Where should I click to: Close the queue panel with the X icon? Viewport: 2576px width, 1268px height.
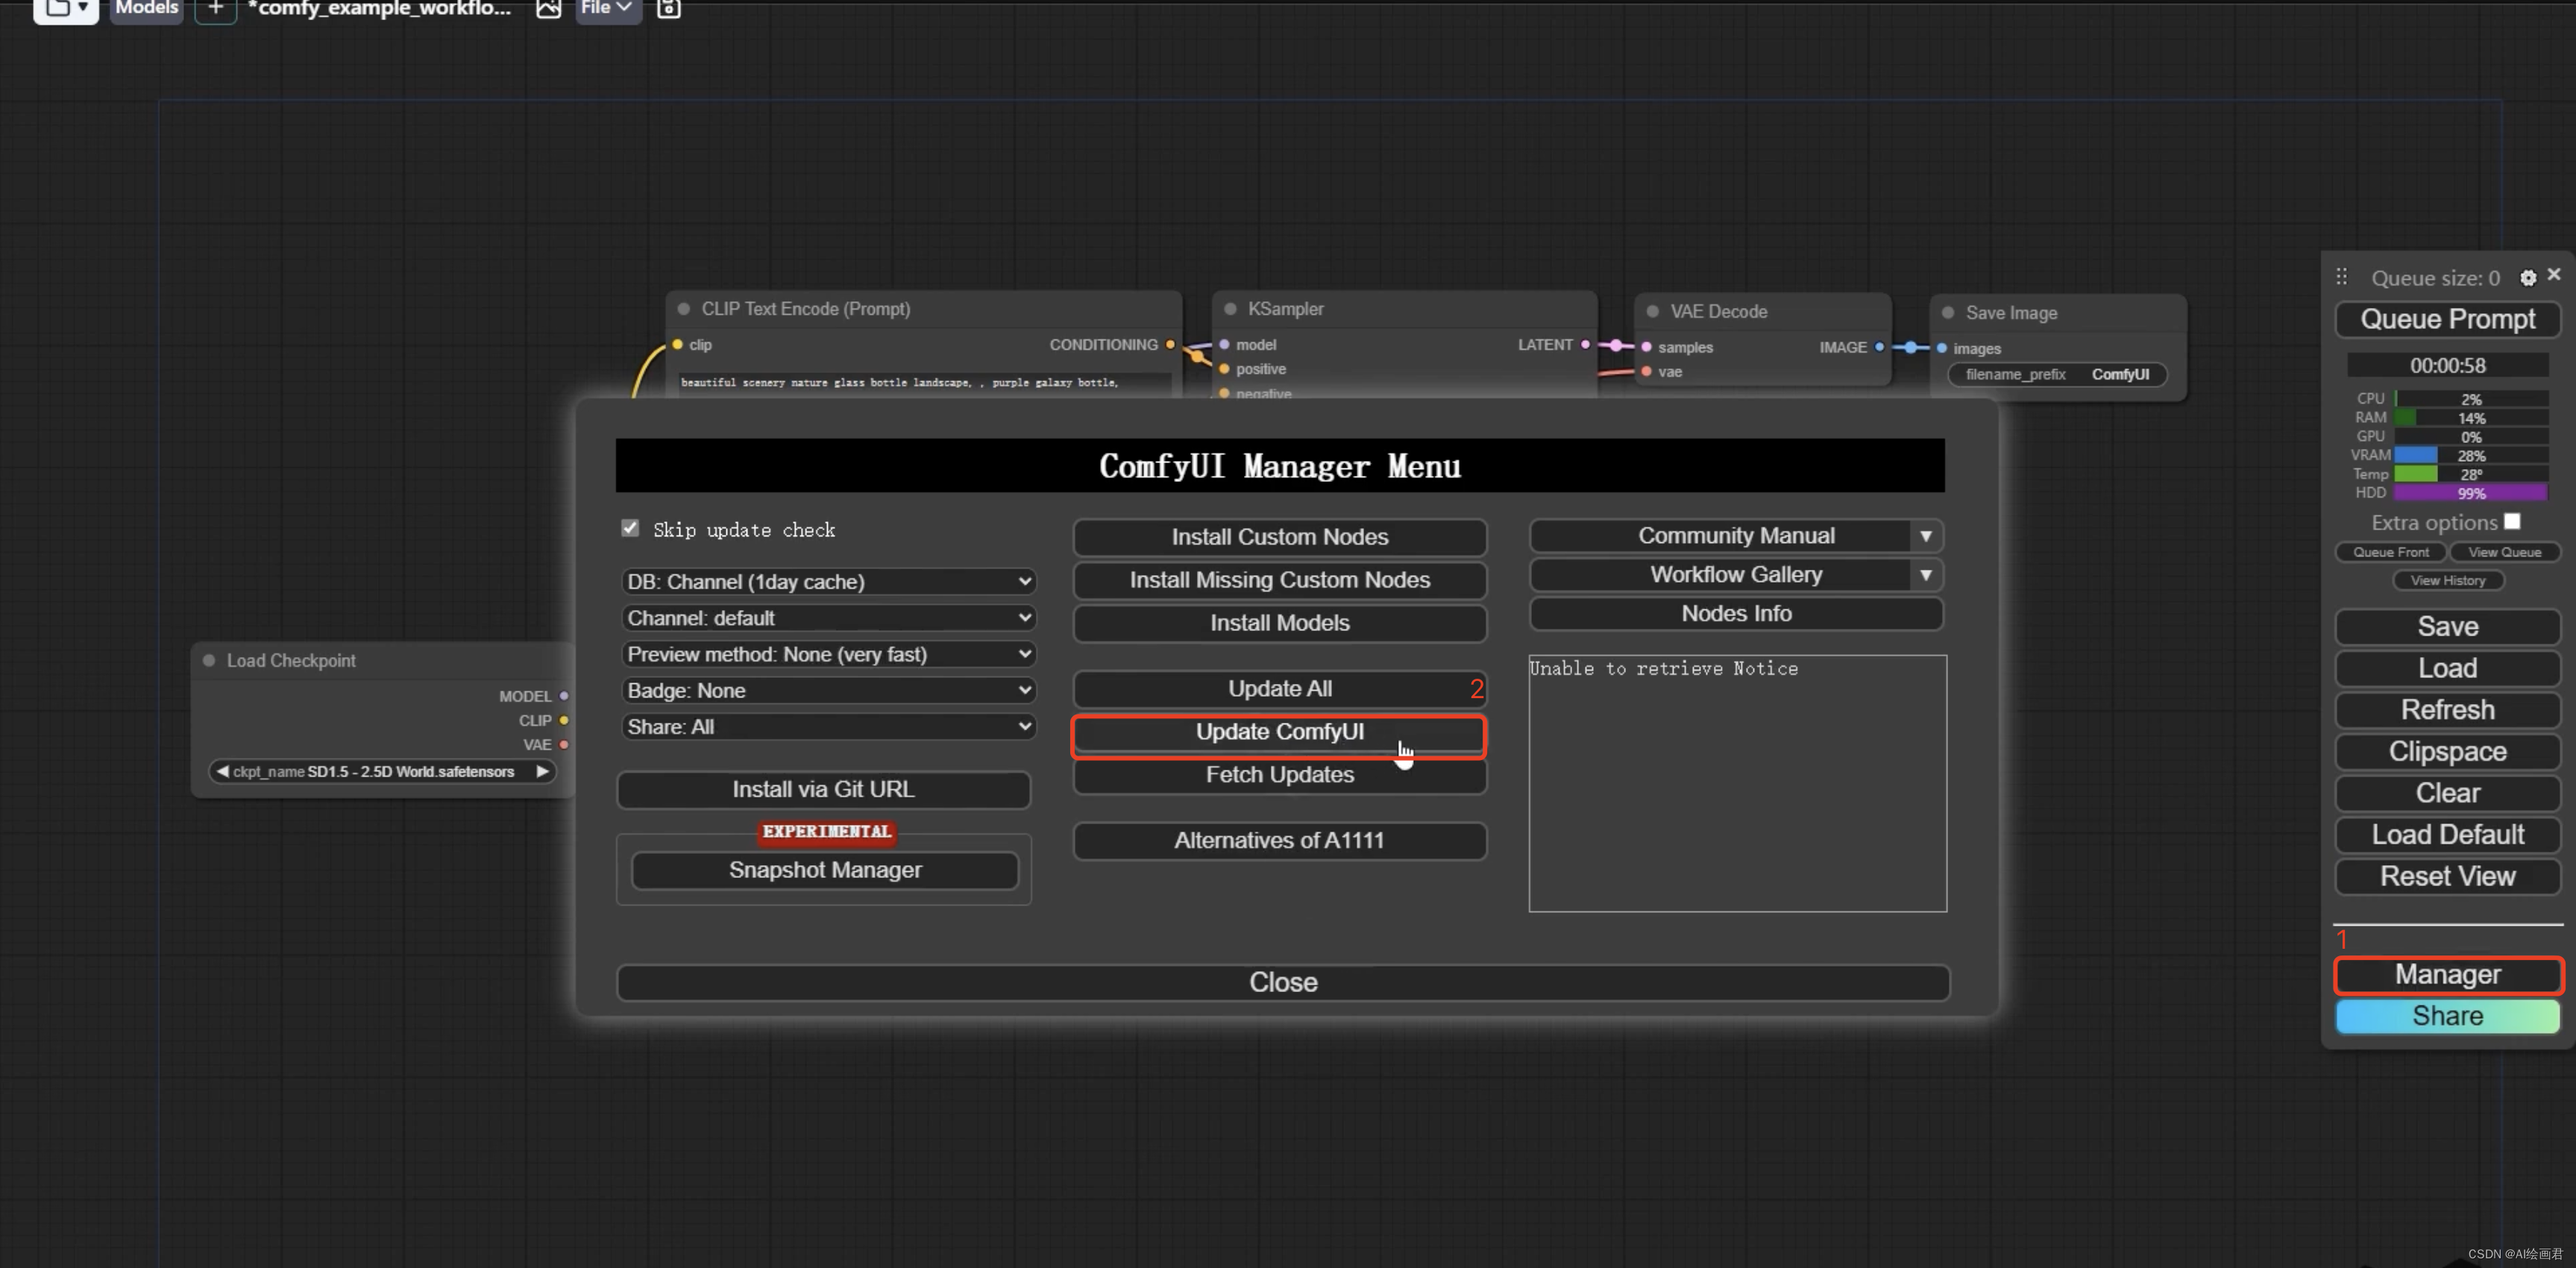(x=2554, y=274)
